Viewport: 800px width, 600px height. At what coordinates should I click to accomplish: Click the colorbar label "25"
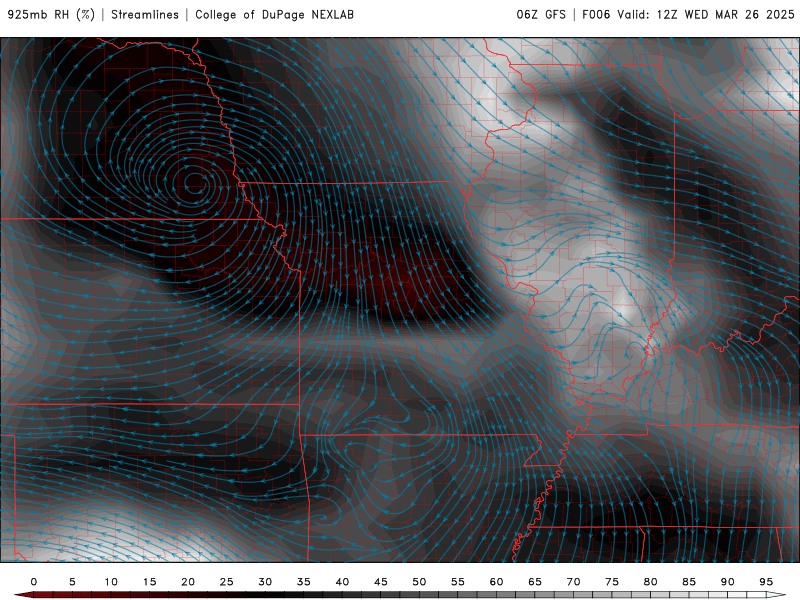227,582
